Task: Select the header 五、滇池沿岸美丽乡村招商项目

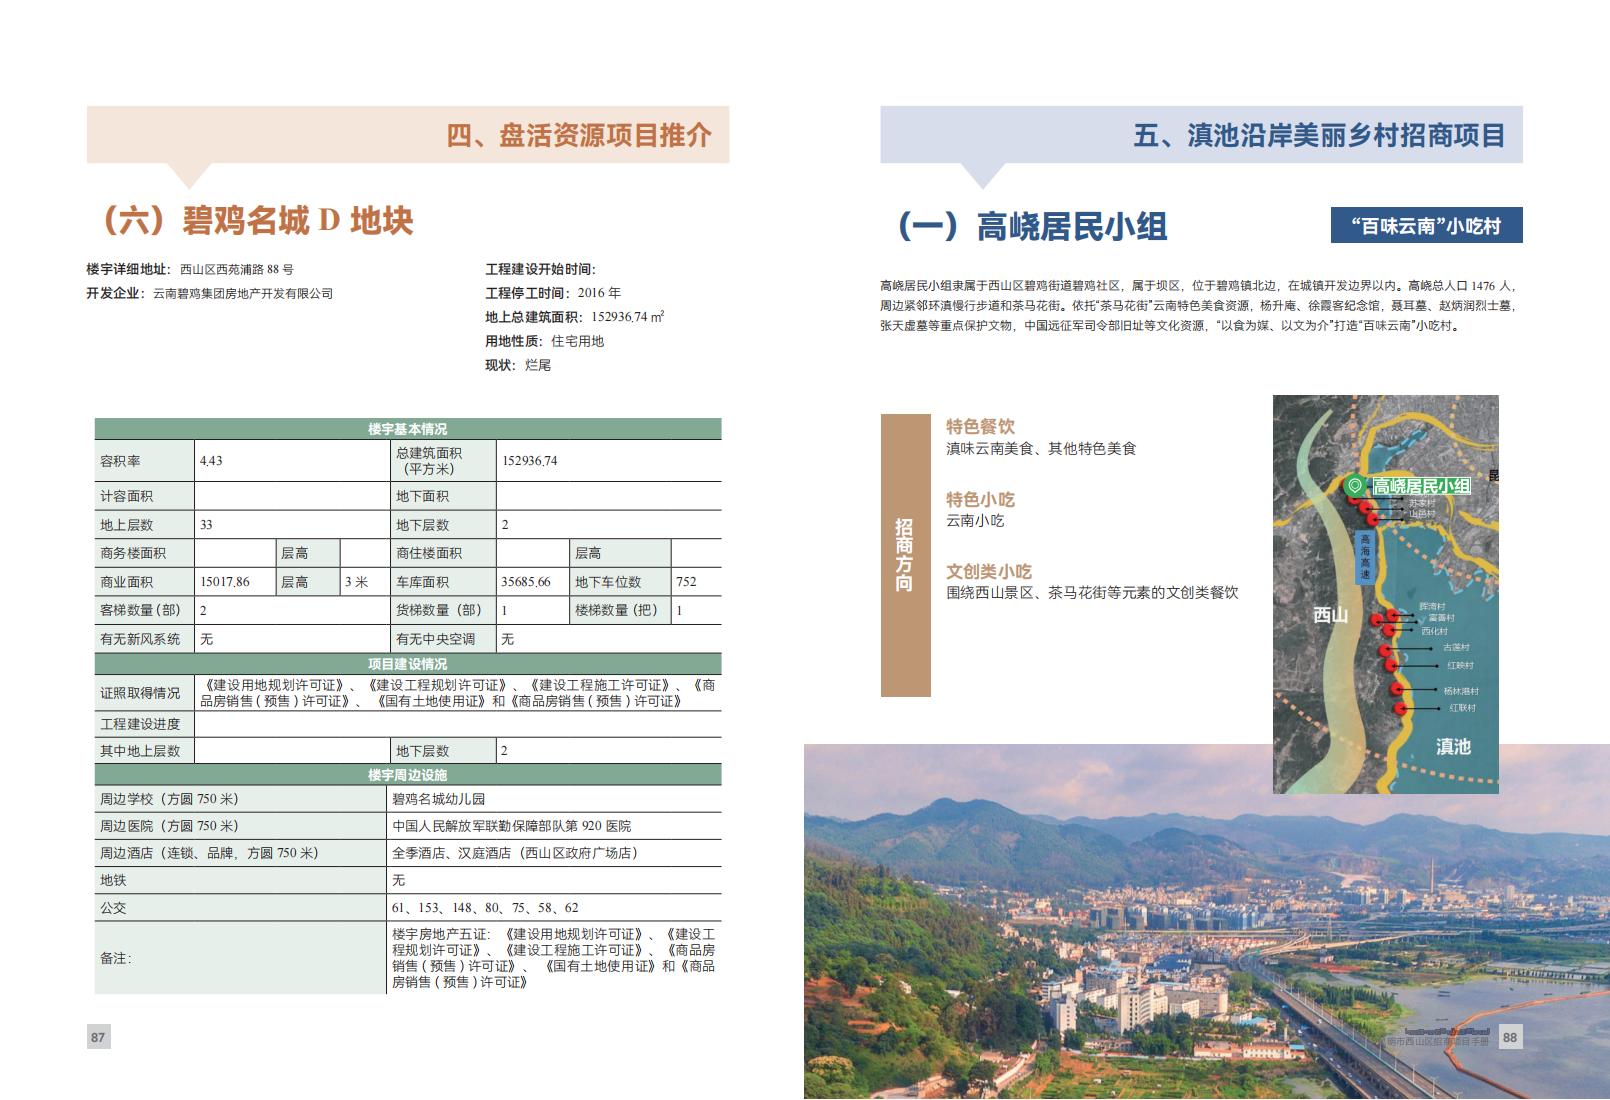Action: click(1319, 135)
